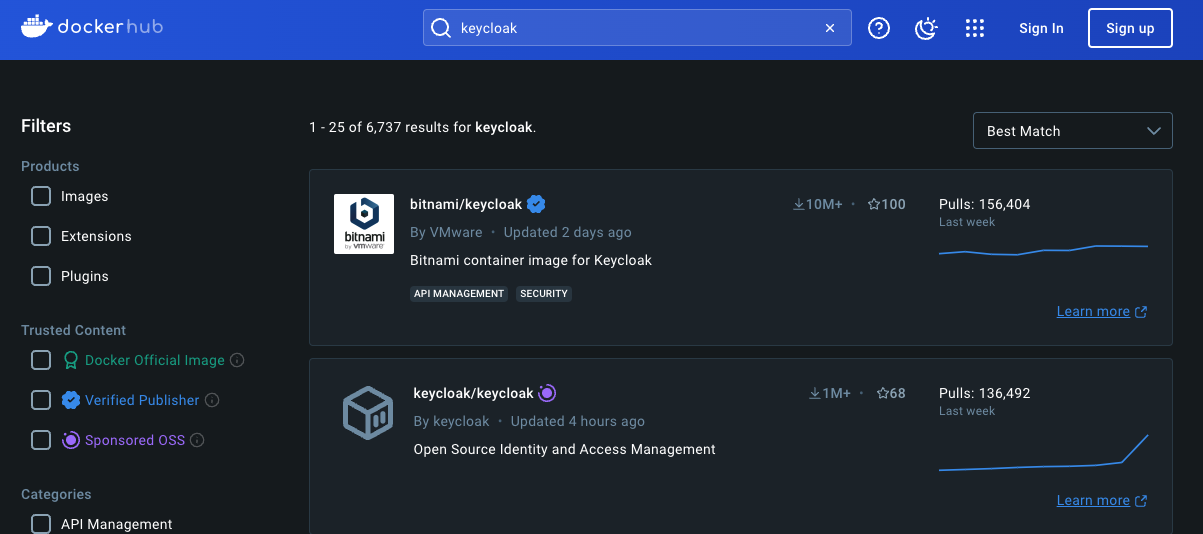Click Sponsored OSS info icon
Image resolution: width=1203 pixels, height=534 pixels.
point(197,440)
